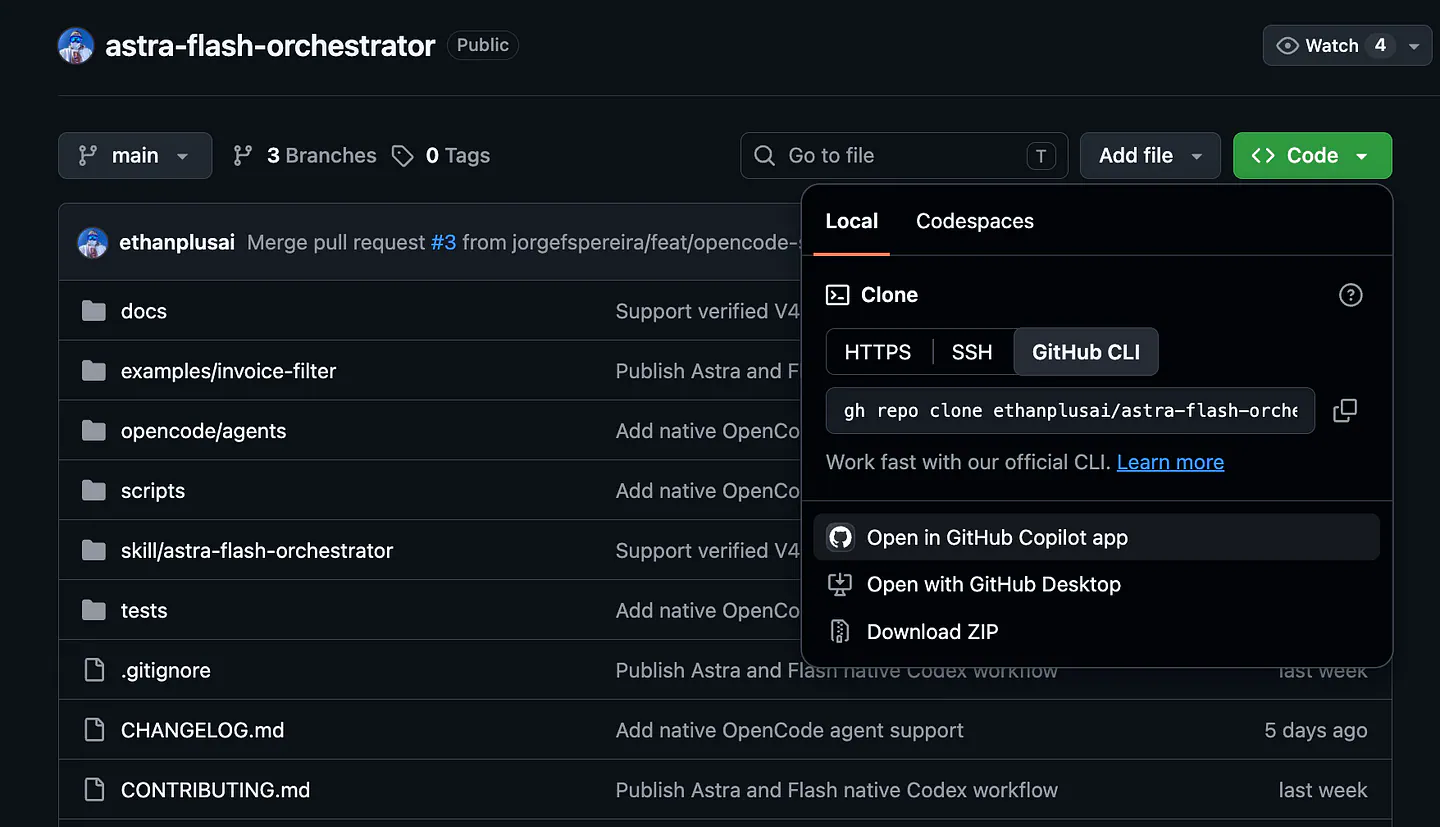Click the GitHub Copilot app logo icon

[841, 537]
